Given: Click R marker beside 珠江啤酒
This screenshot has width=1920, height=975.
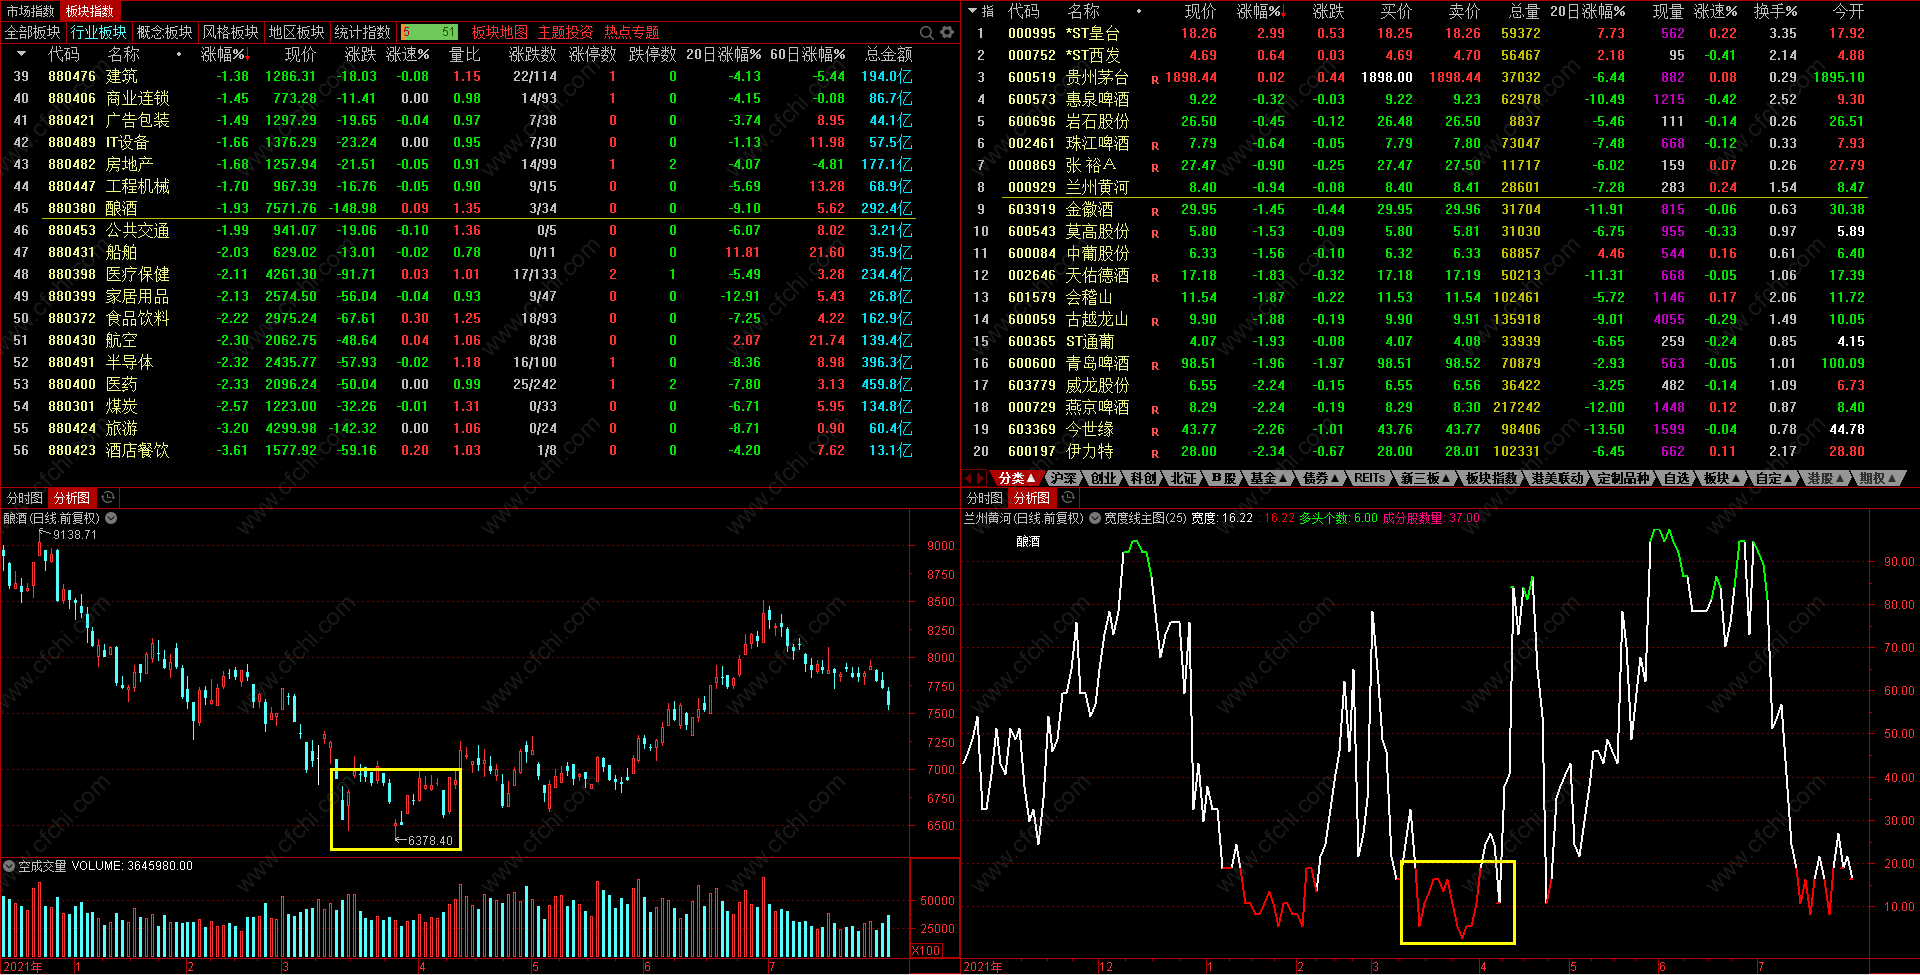Looking at the screenshot, I should (x=1155, y=145).
